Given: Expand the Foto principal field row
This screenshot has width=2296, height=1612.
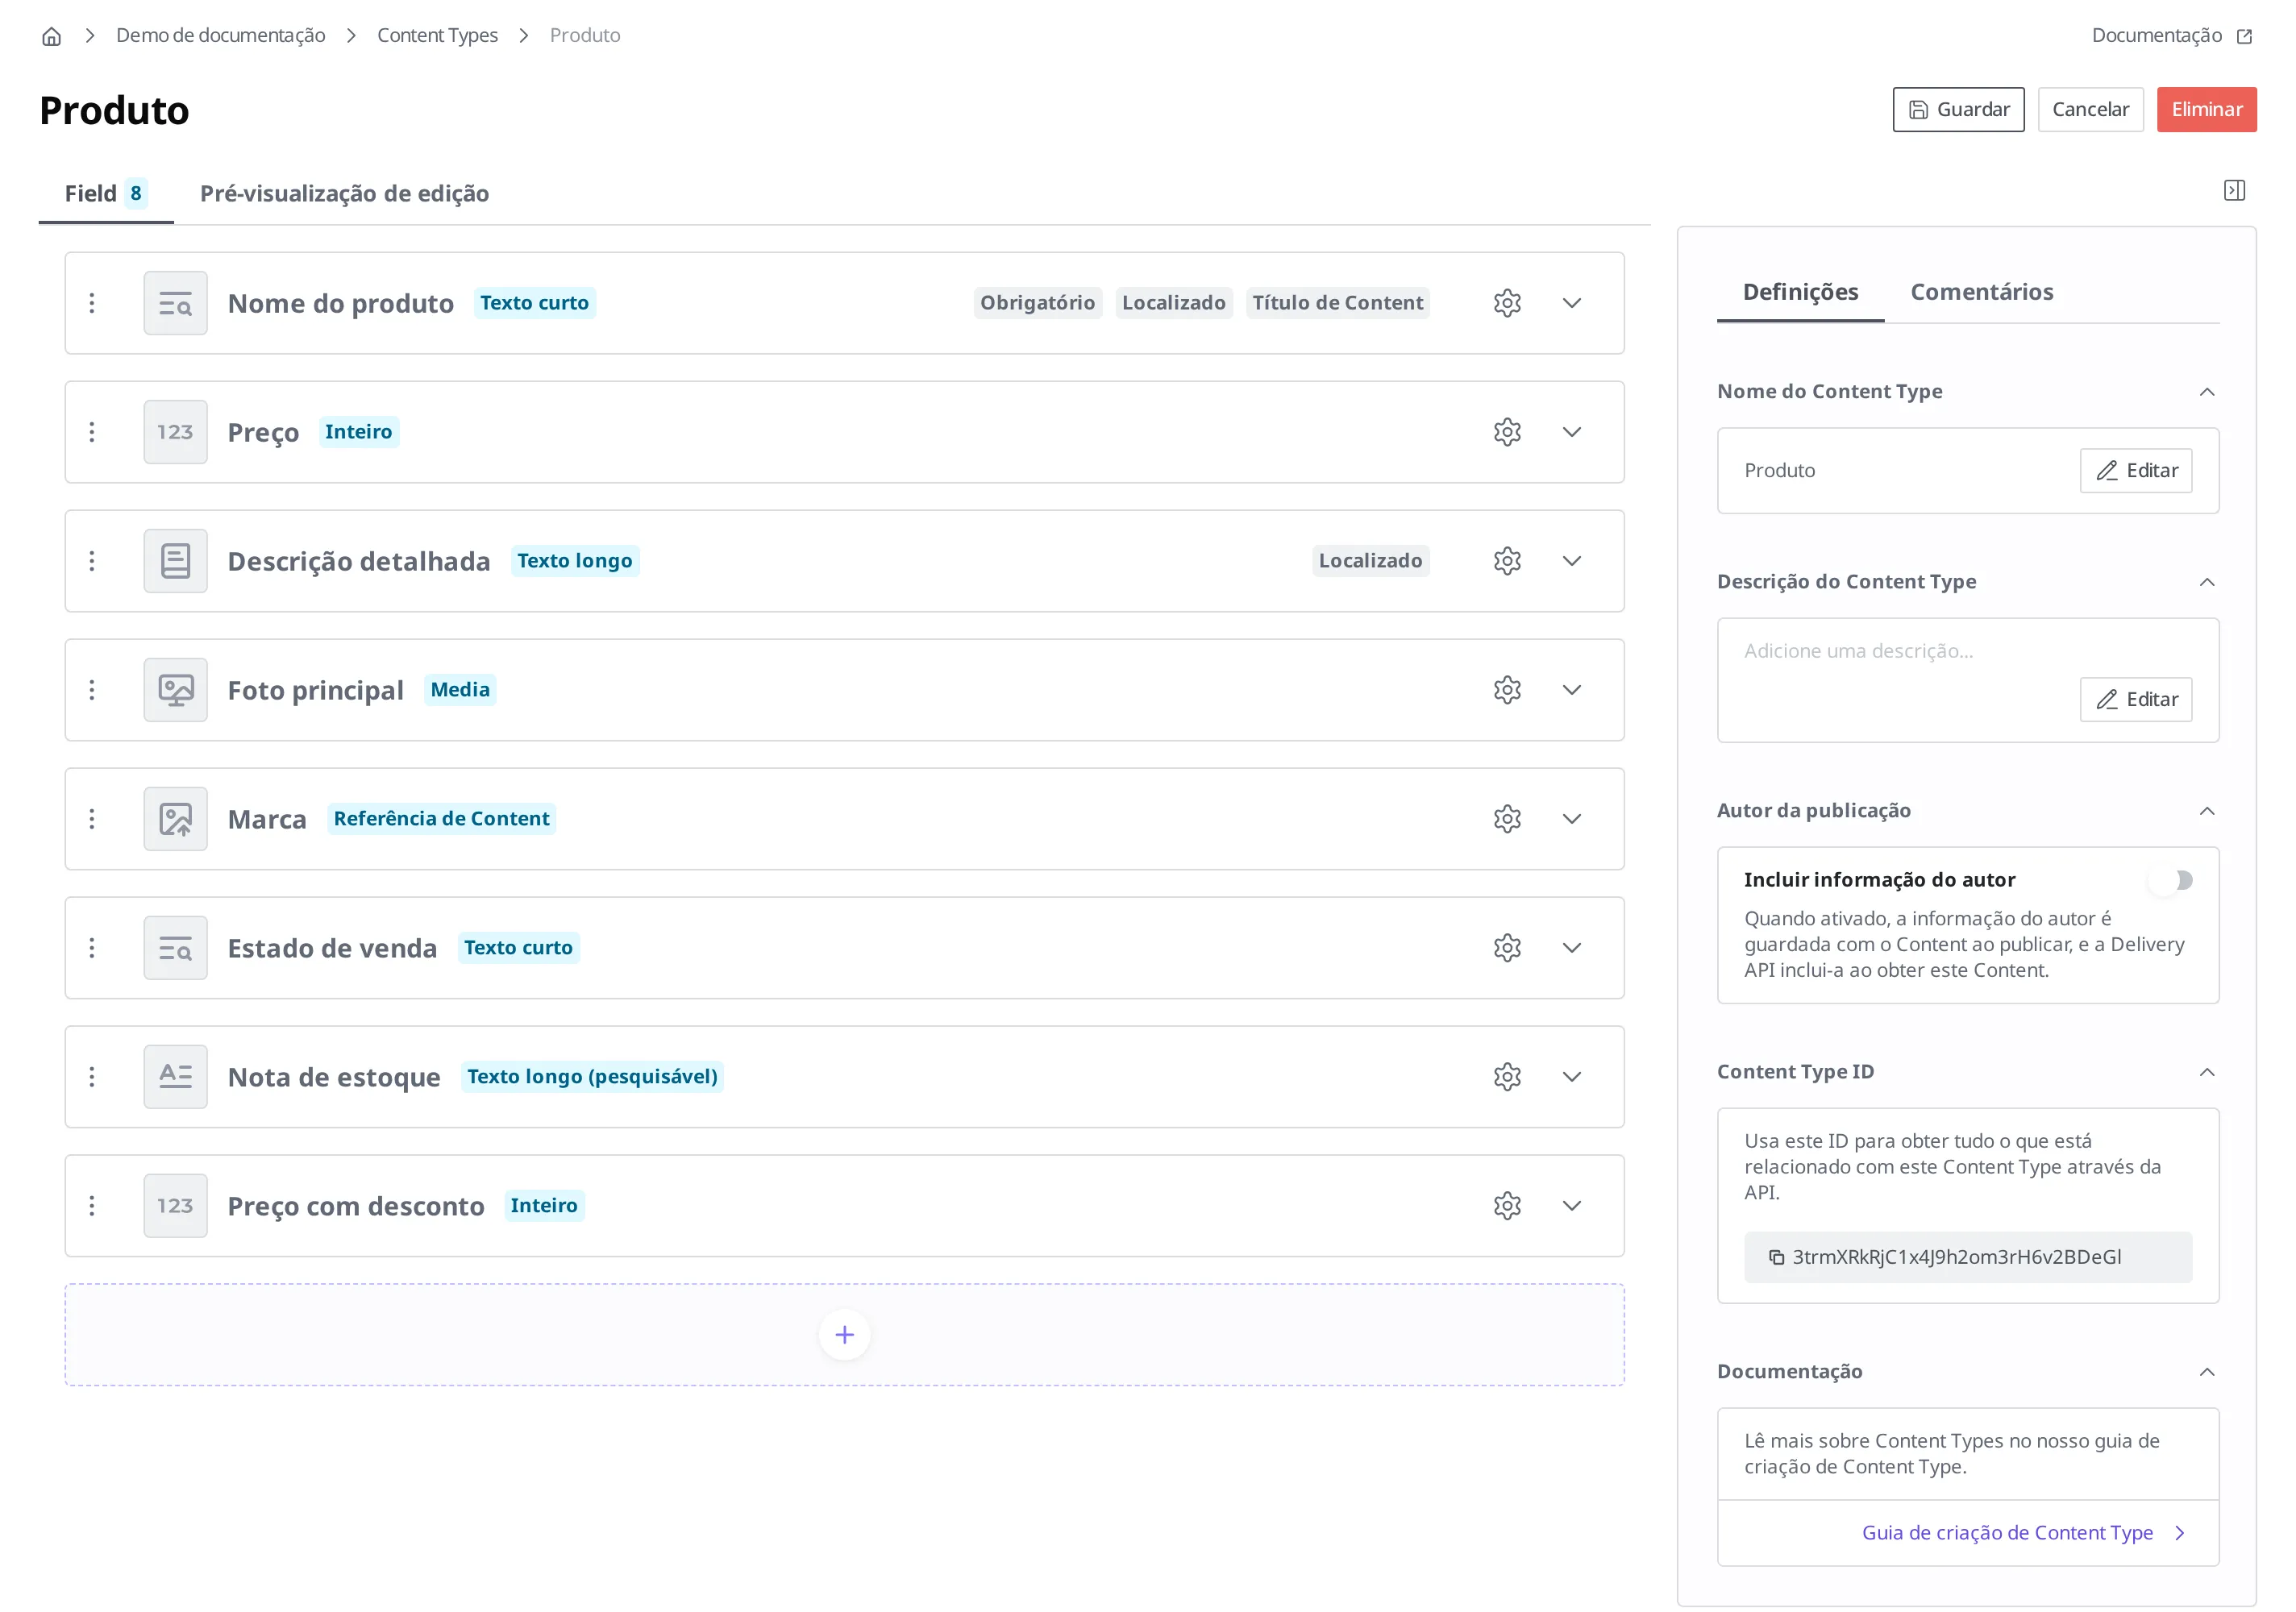Looking at the screenshot, I should click(x=1572, y=690).
